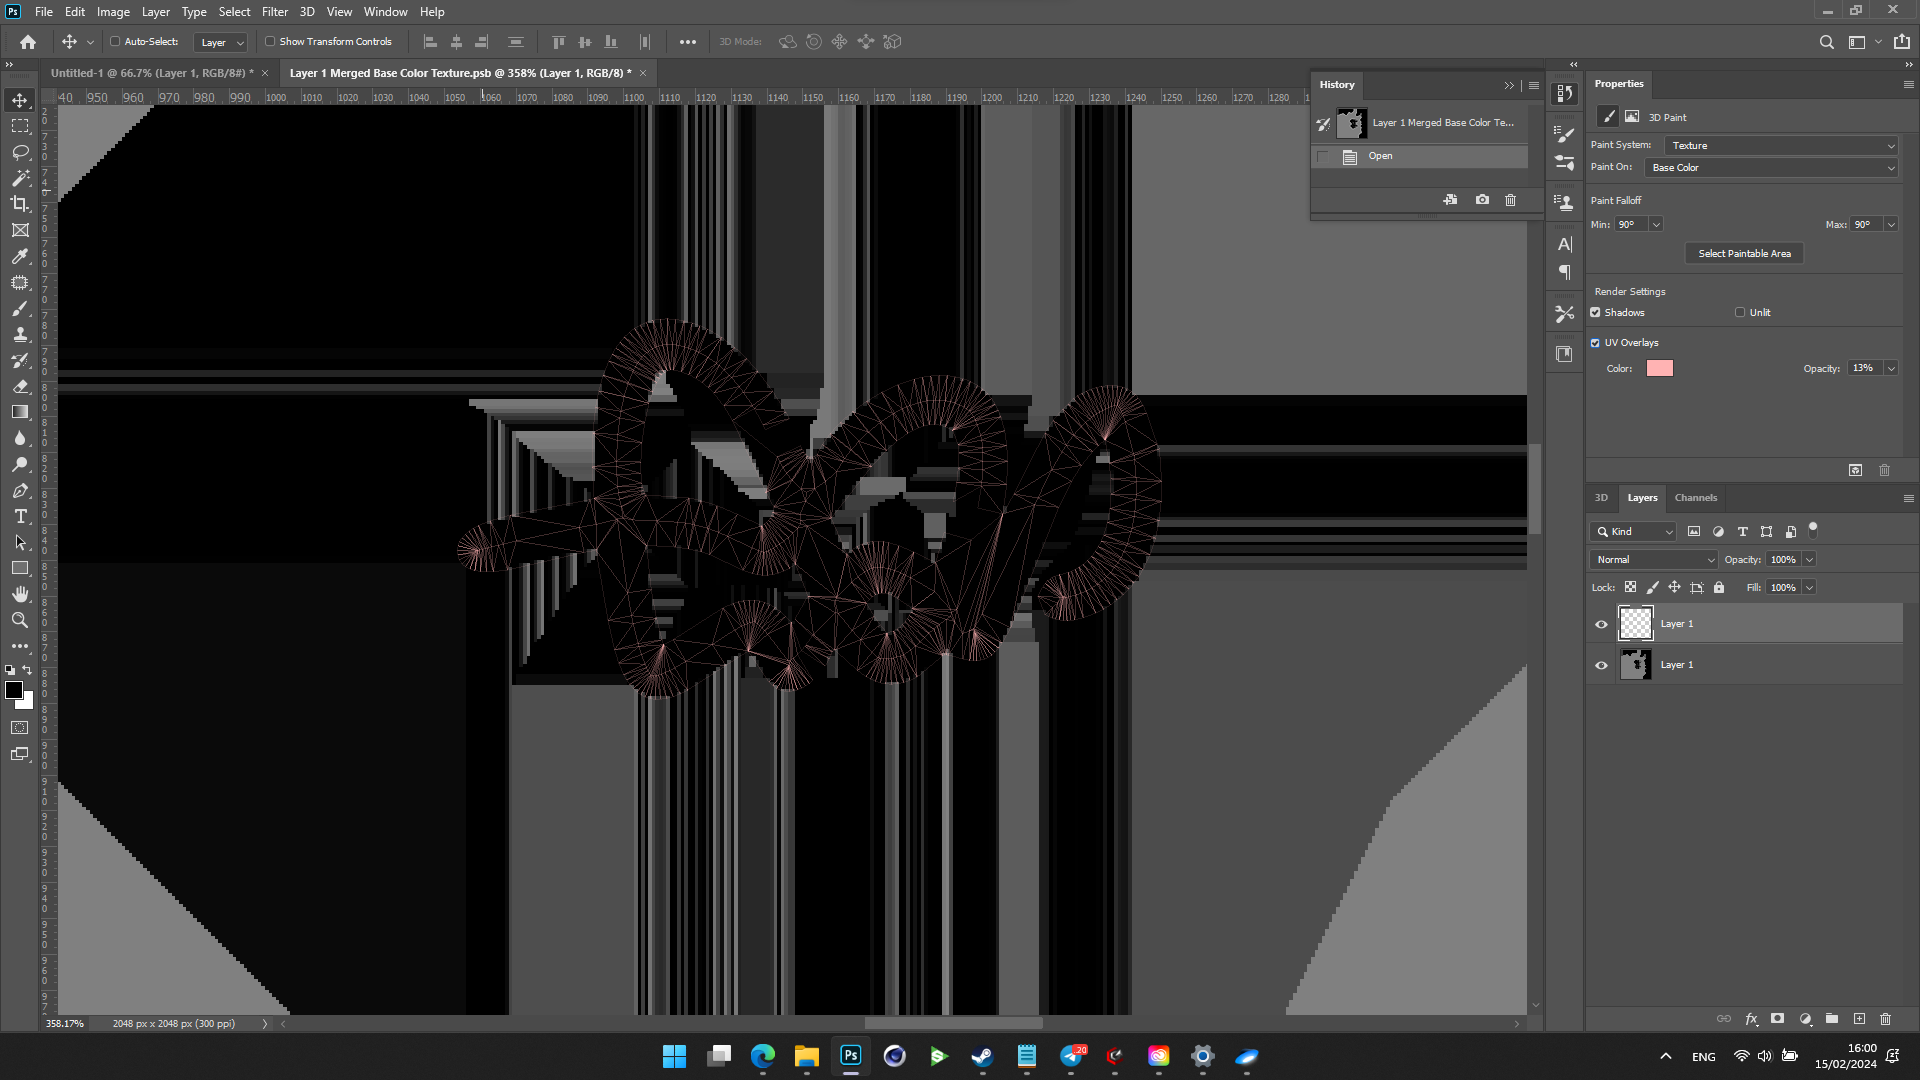This screenshot has width=1920, height=1080.
Task: Open the Character panel icon
Action: (x=1564, y=243)
